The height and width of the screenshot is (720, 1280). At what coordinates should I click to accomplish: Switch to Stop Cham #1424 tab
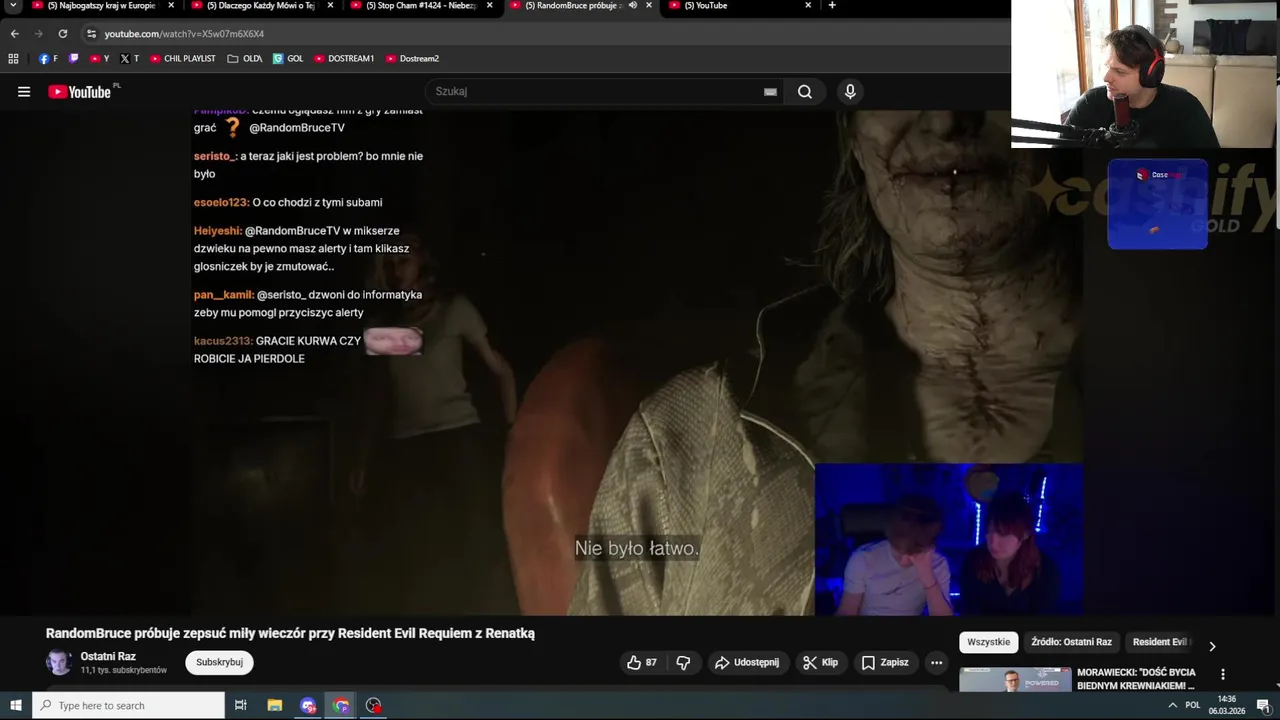tap(418, 6)
